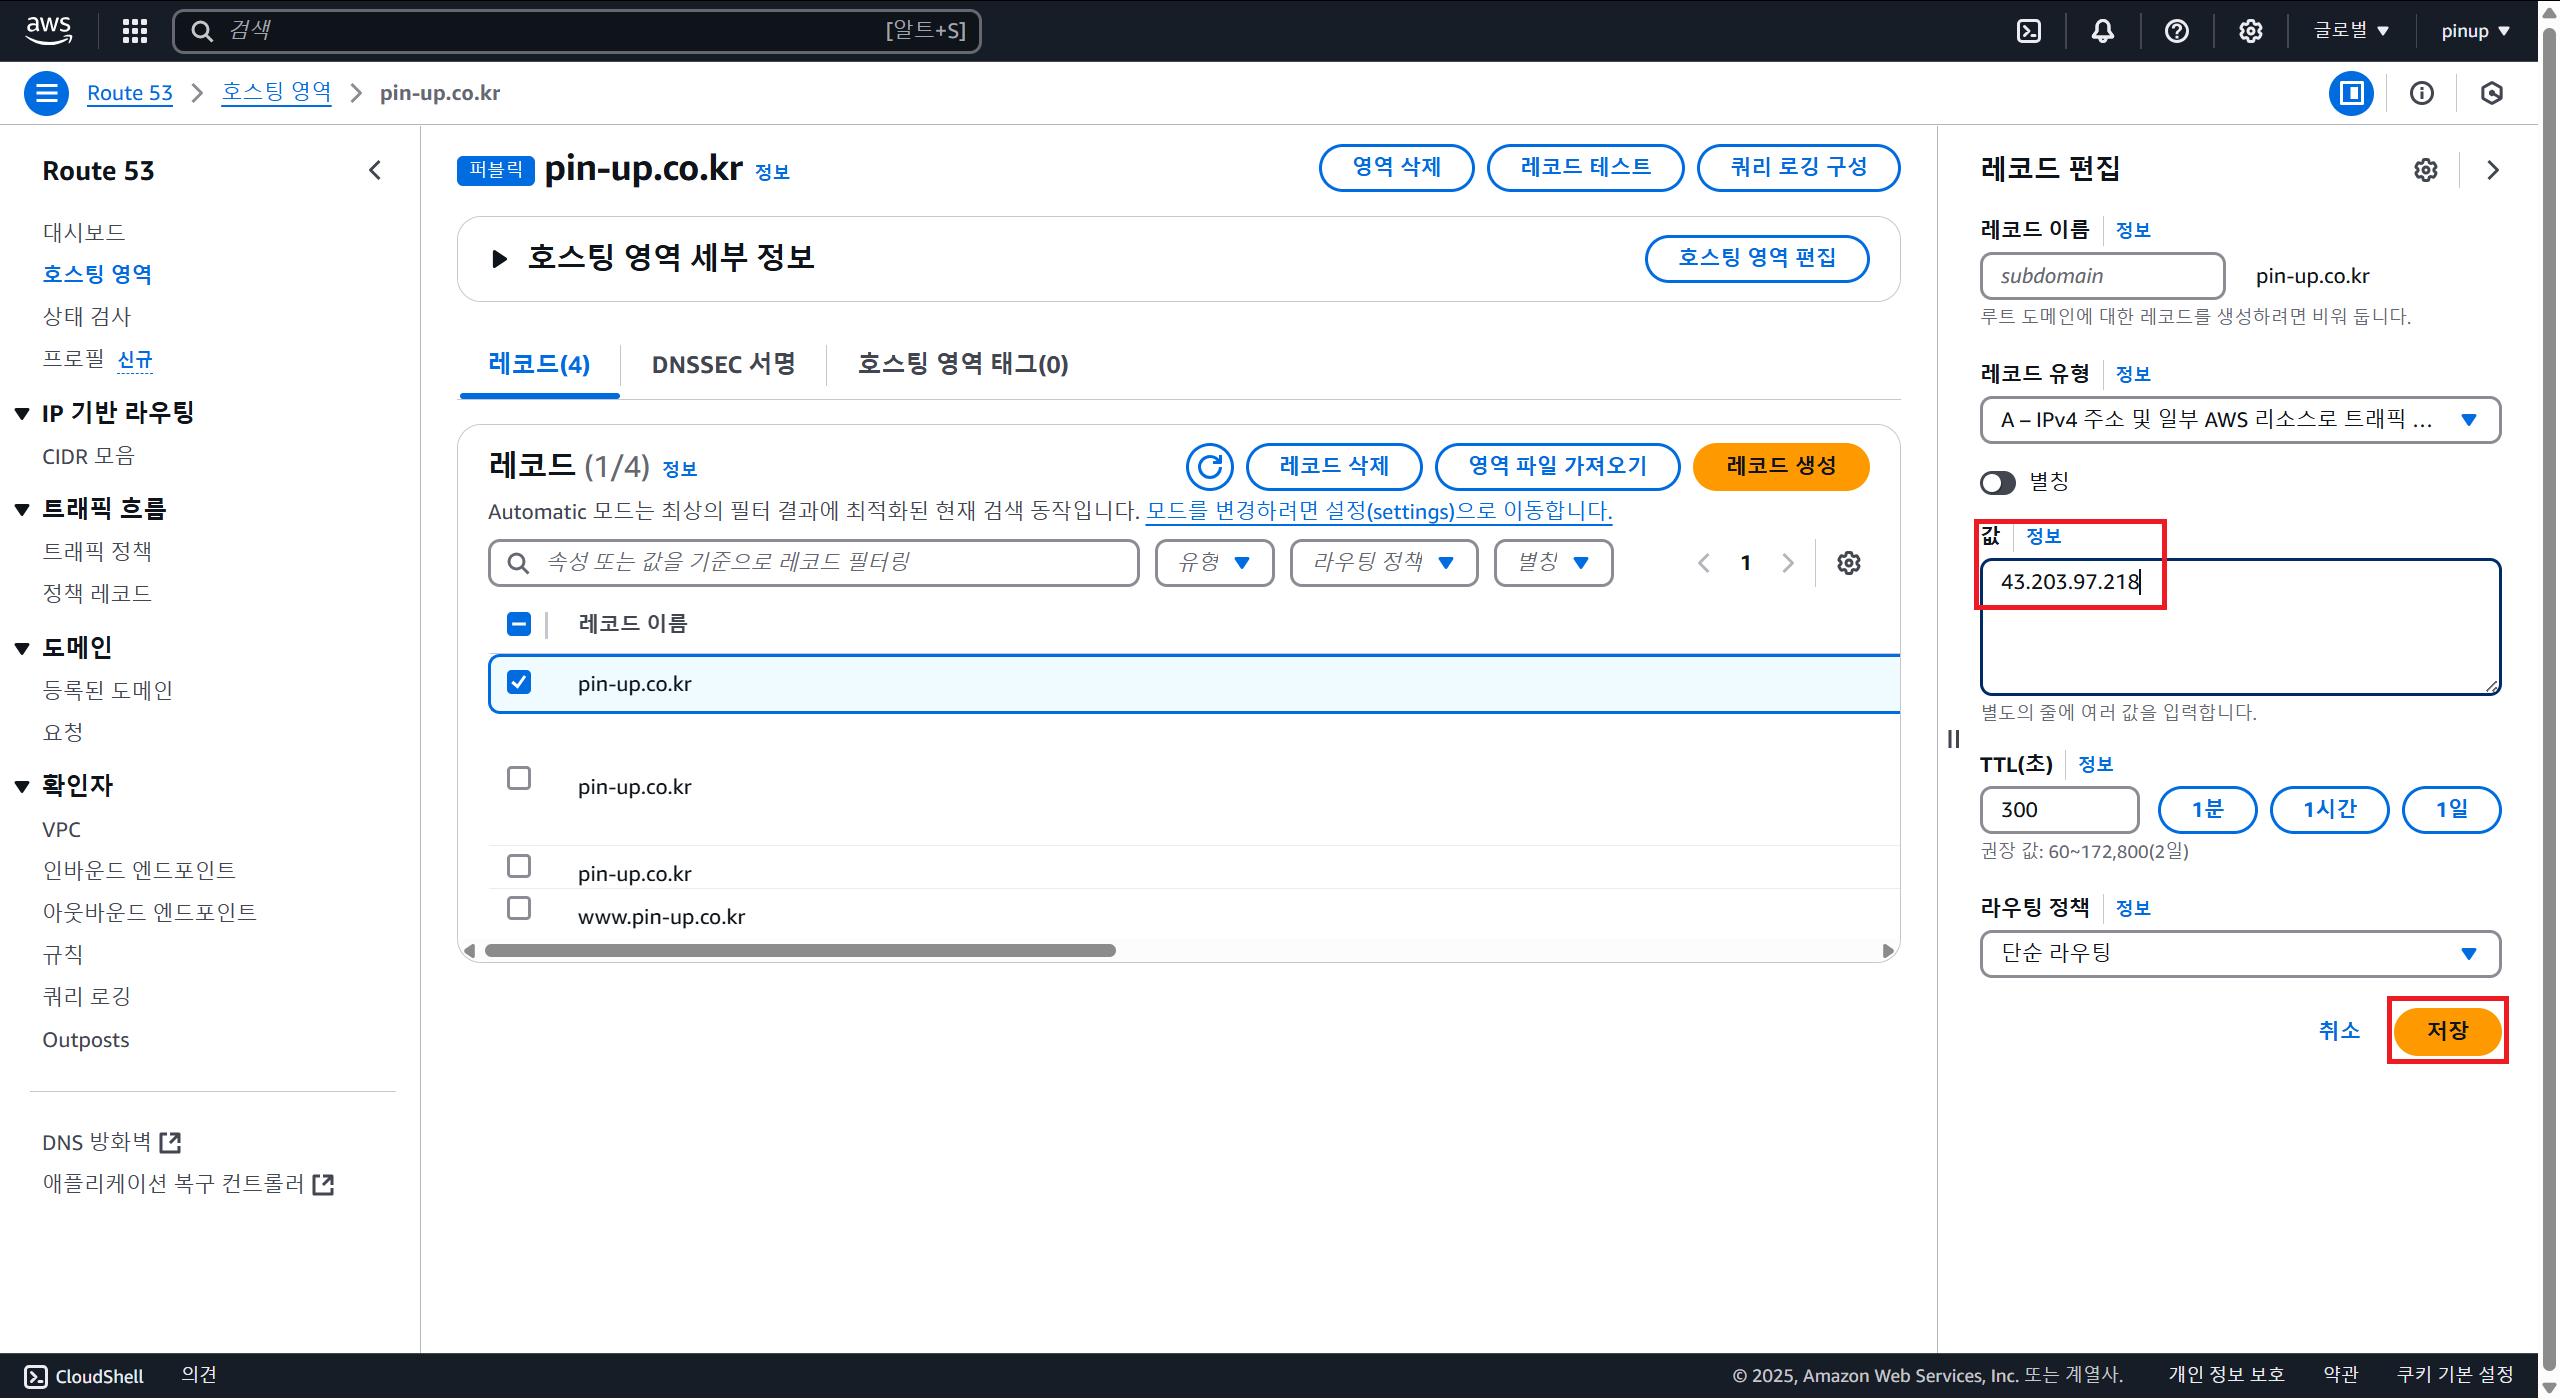Open the 유형 filter dropdown

1214,563
